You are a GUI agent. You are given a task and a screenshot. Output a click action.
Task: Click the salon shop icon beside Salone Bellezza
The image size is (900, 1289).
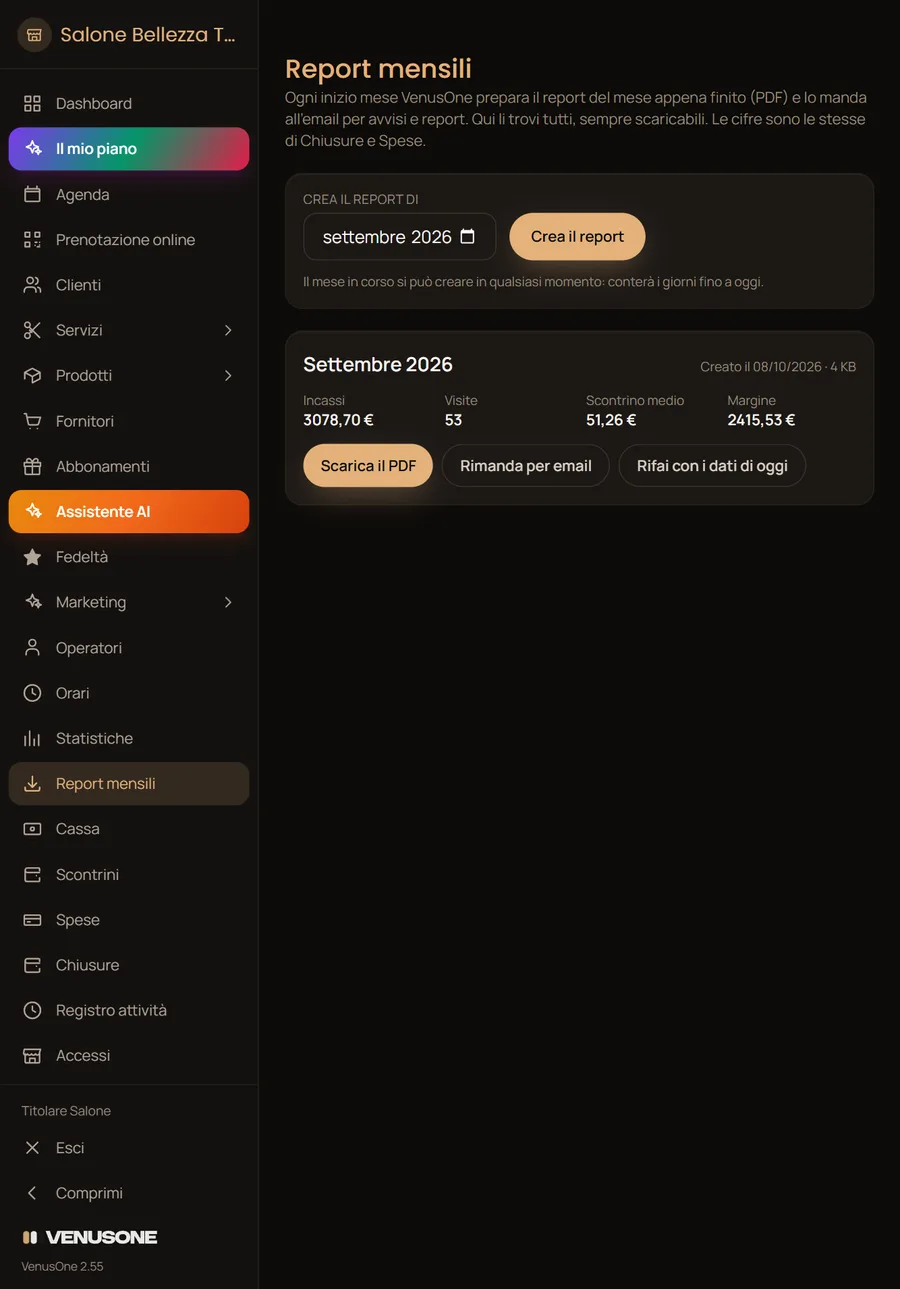(x=34, y=35)
